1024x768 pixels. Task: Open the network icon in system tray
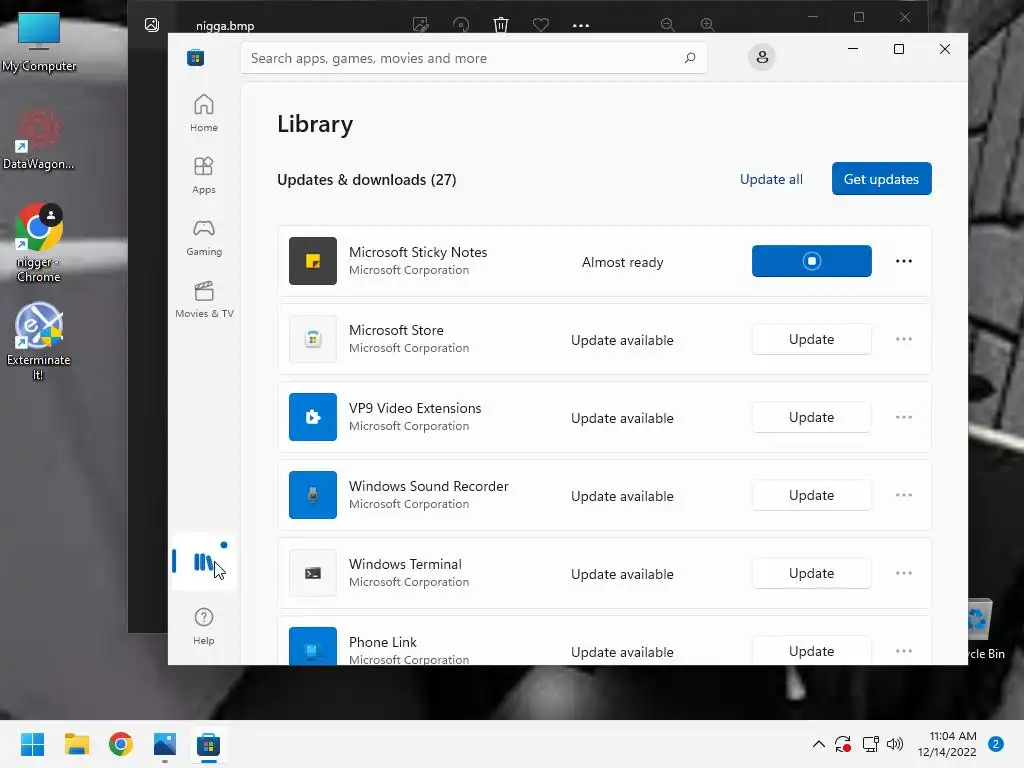[x=870, y=744]
